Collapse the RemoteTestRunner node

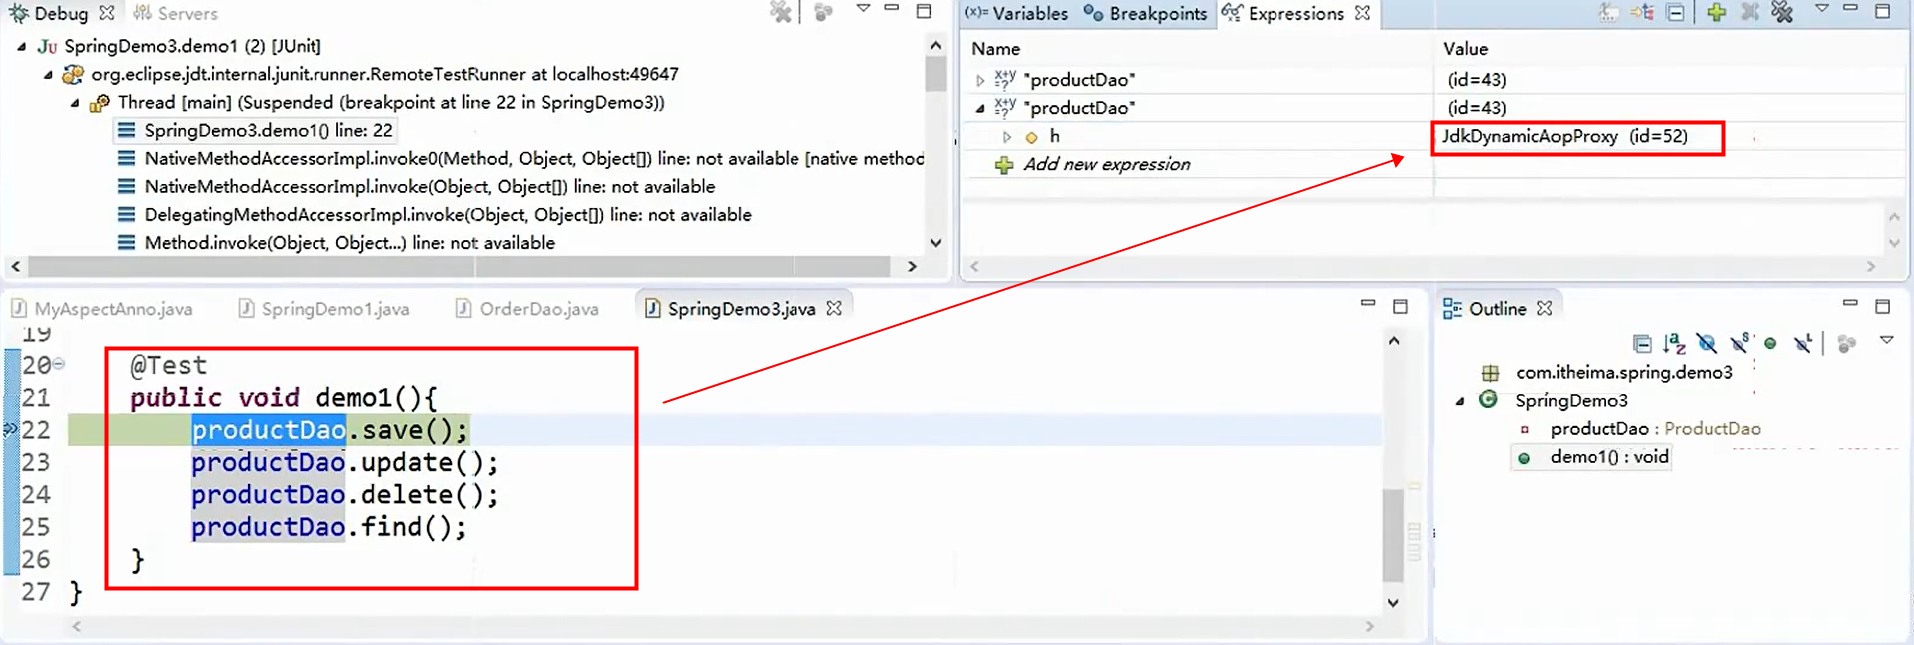(48, 74)
